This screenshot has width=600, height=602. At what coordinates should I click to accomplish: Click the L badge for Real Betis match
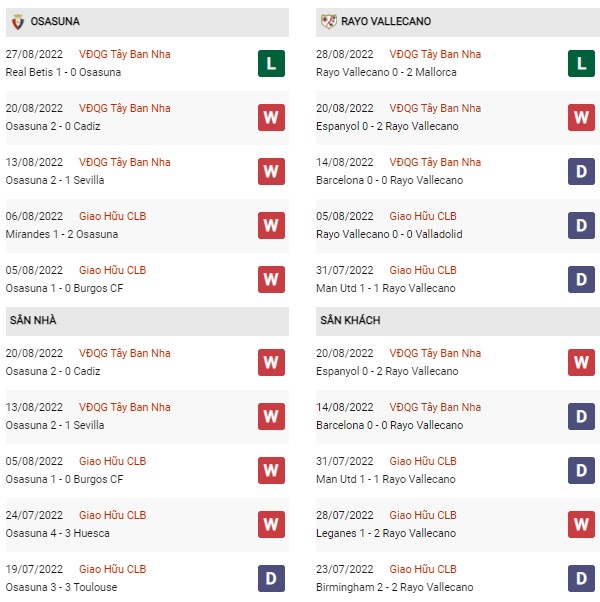[x=271, y=63]
